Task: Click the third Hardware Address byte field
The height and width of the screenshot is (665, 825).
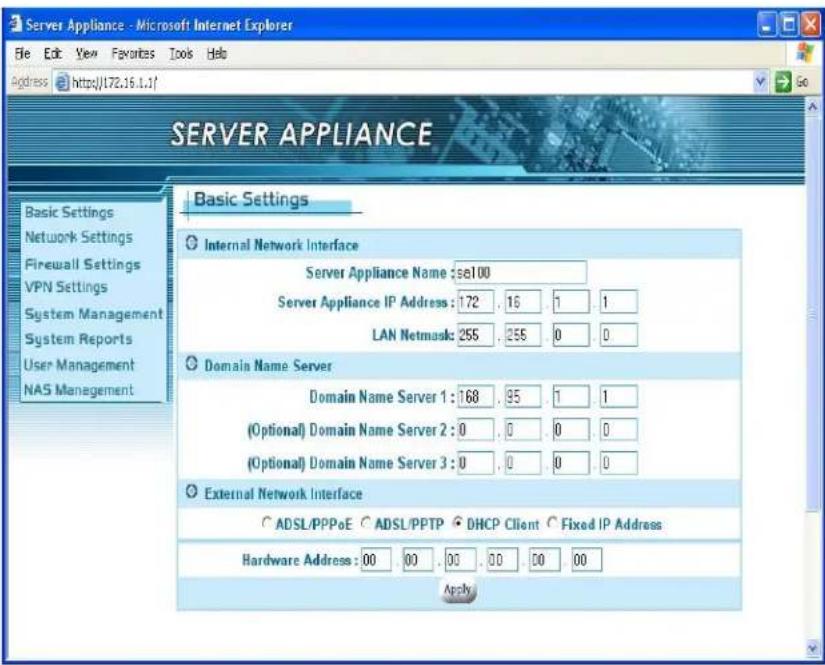Action: click(460, 559)
